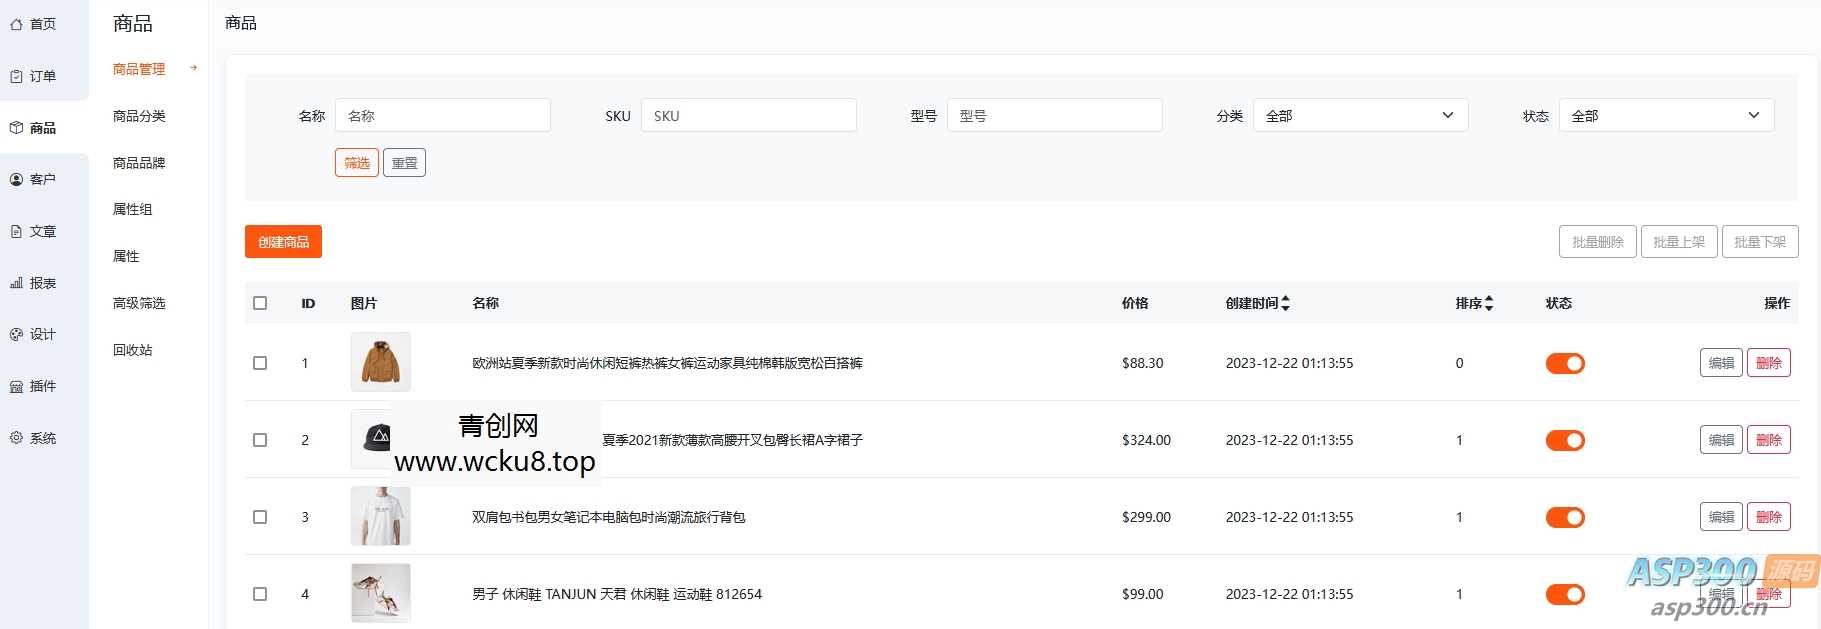The height and width of the screenshot is (629, 1821).
Task: Click the product name 双肩包书包男女笔记本电脑包时尚潮流旅行背包
Action: click(609, 517)
